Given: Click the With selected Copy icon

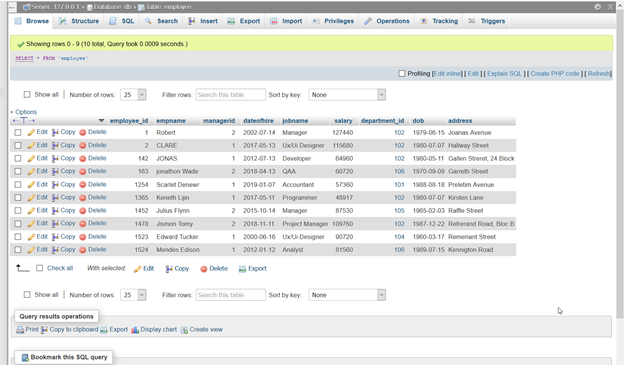Looking at the screenshot, I should click(x=169, y=269).
